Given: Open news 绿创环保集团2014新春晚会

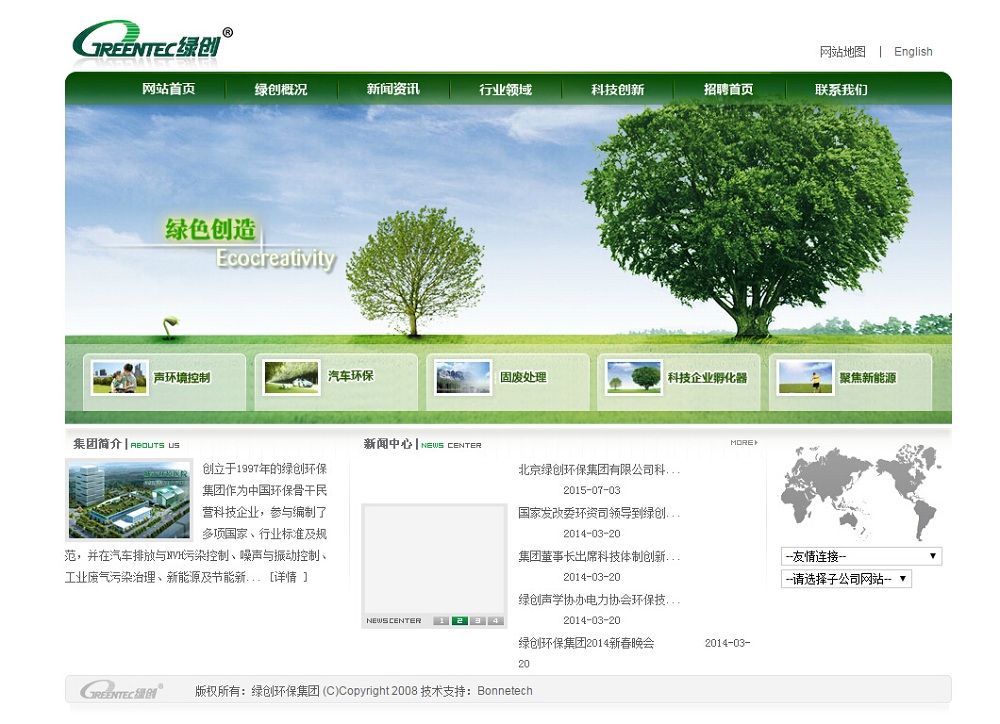Looking at the screenshot, I should pos(586,643).
